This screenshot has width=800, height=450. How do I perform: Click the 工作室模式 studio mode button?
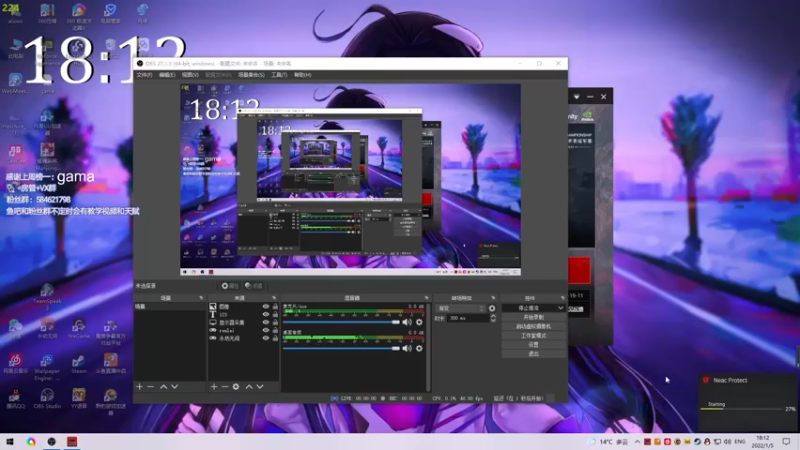tap(534, 336)
